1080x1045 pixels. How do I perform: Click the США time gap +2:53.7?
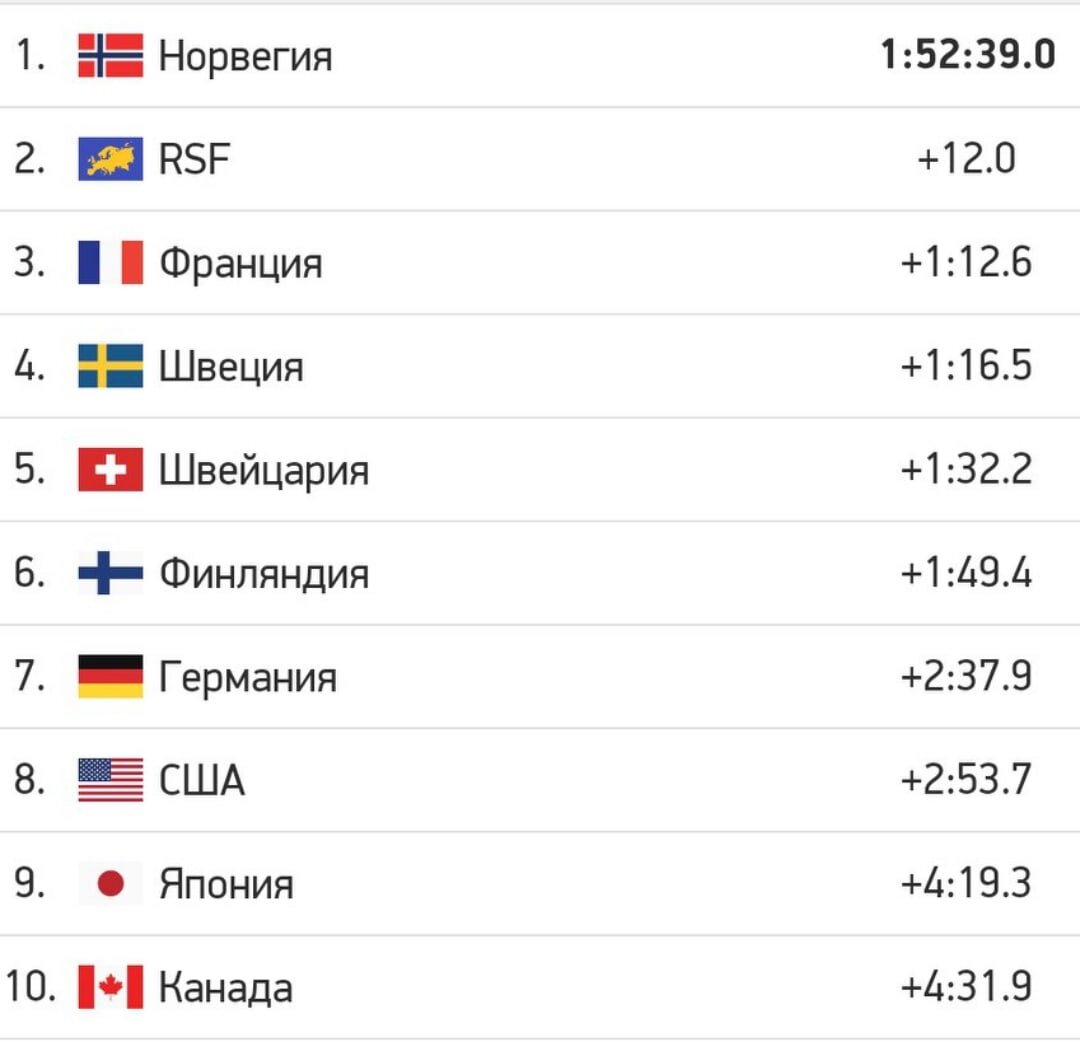(x=966, y=780)
